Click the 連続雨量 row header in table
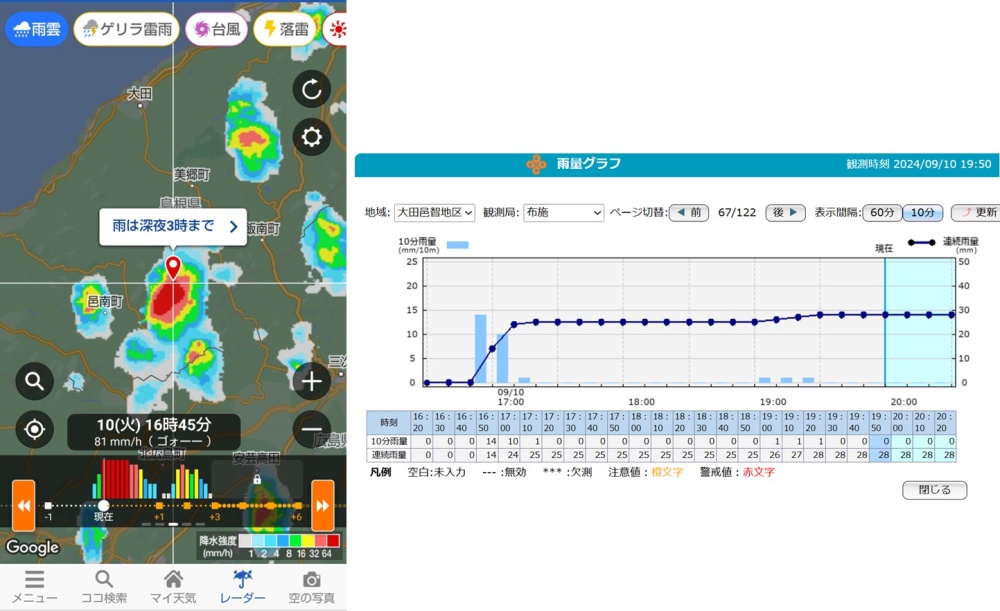Screen dimensions: 1000x611 tap(388, 455)
